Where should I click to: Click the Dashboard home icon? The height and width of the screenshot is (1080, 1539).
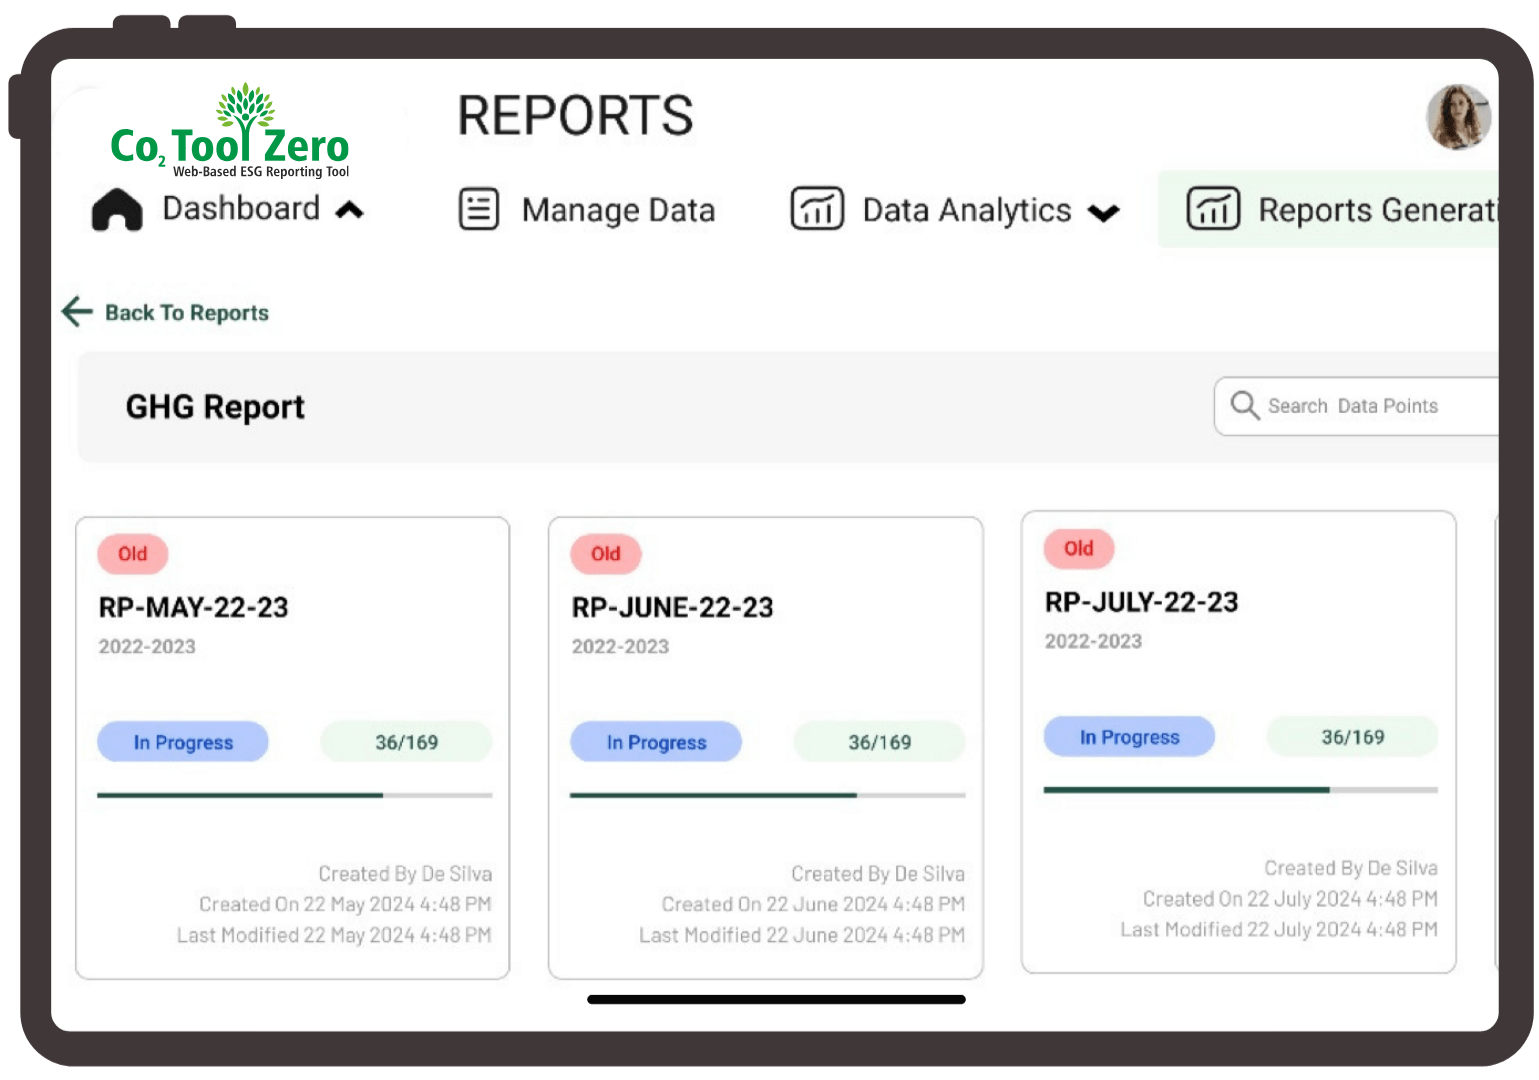[117, 210]
